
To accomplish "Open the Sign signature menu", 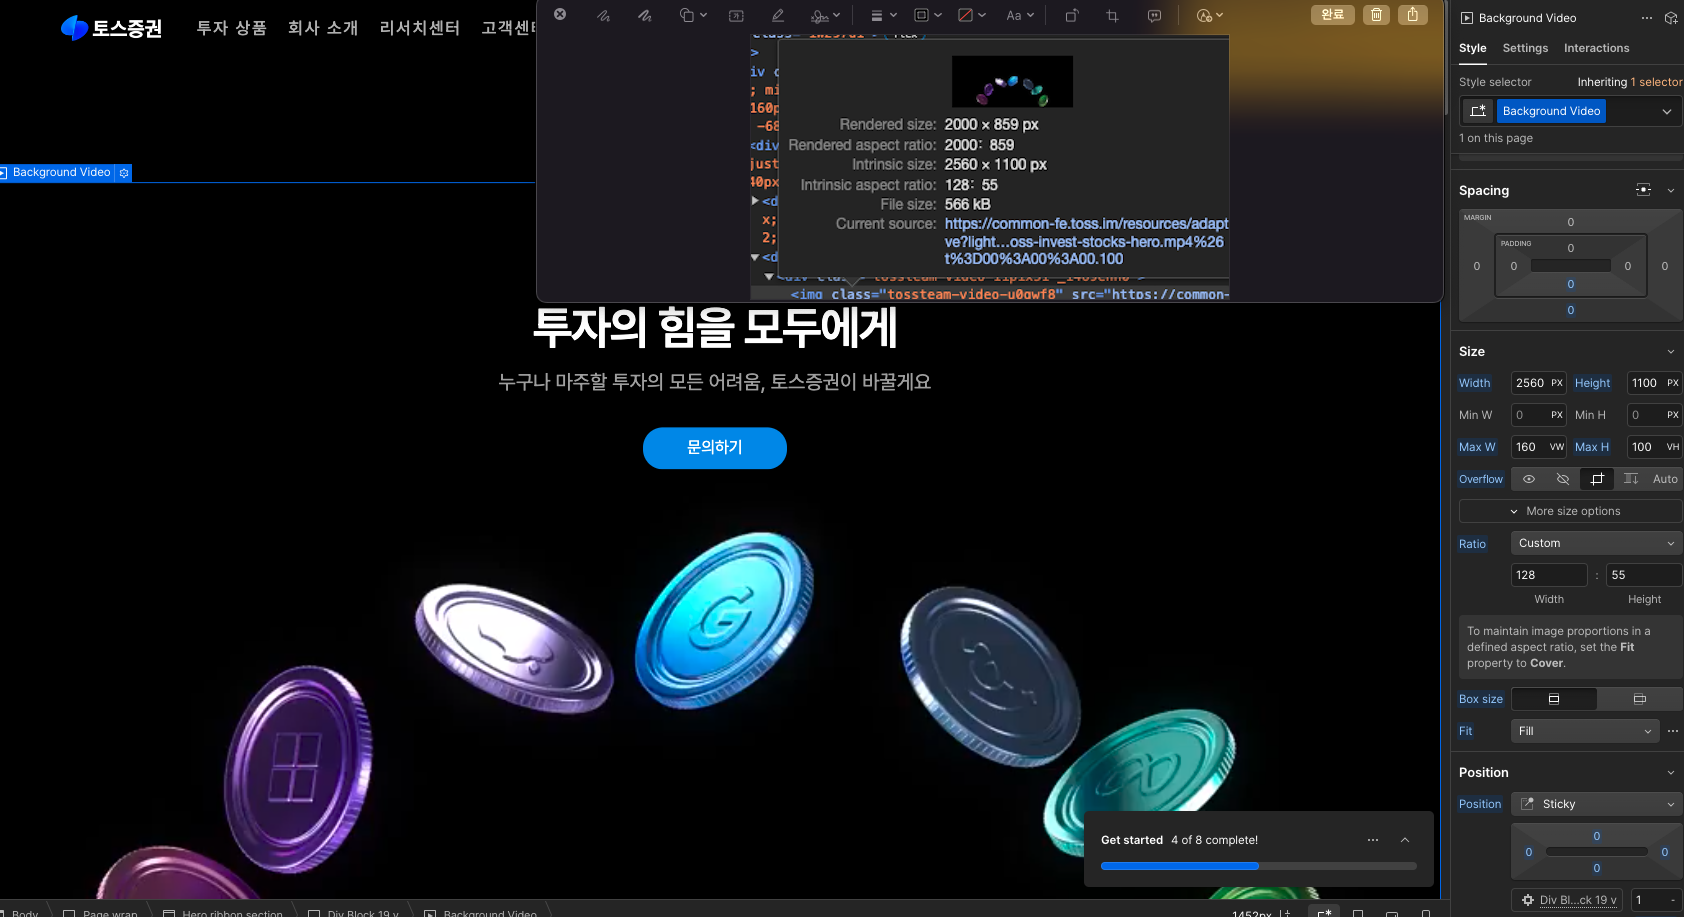I will (x=825, y=15).
